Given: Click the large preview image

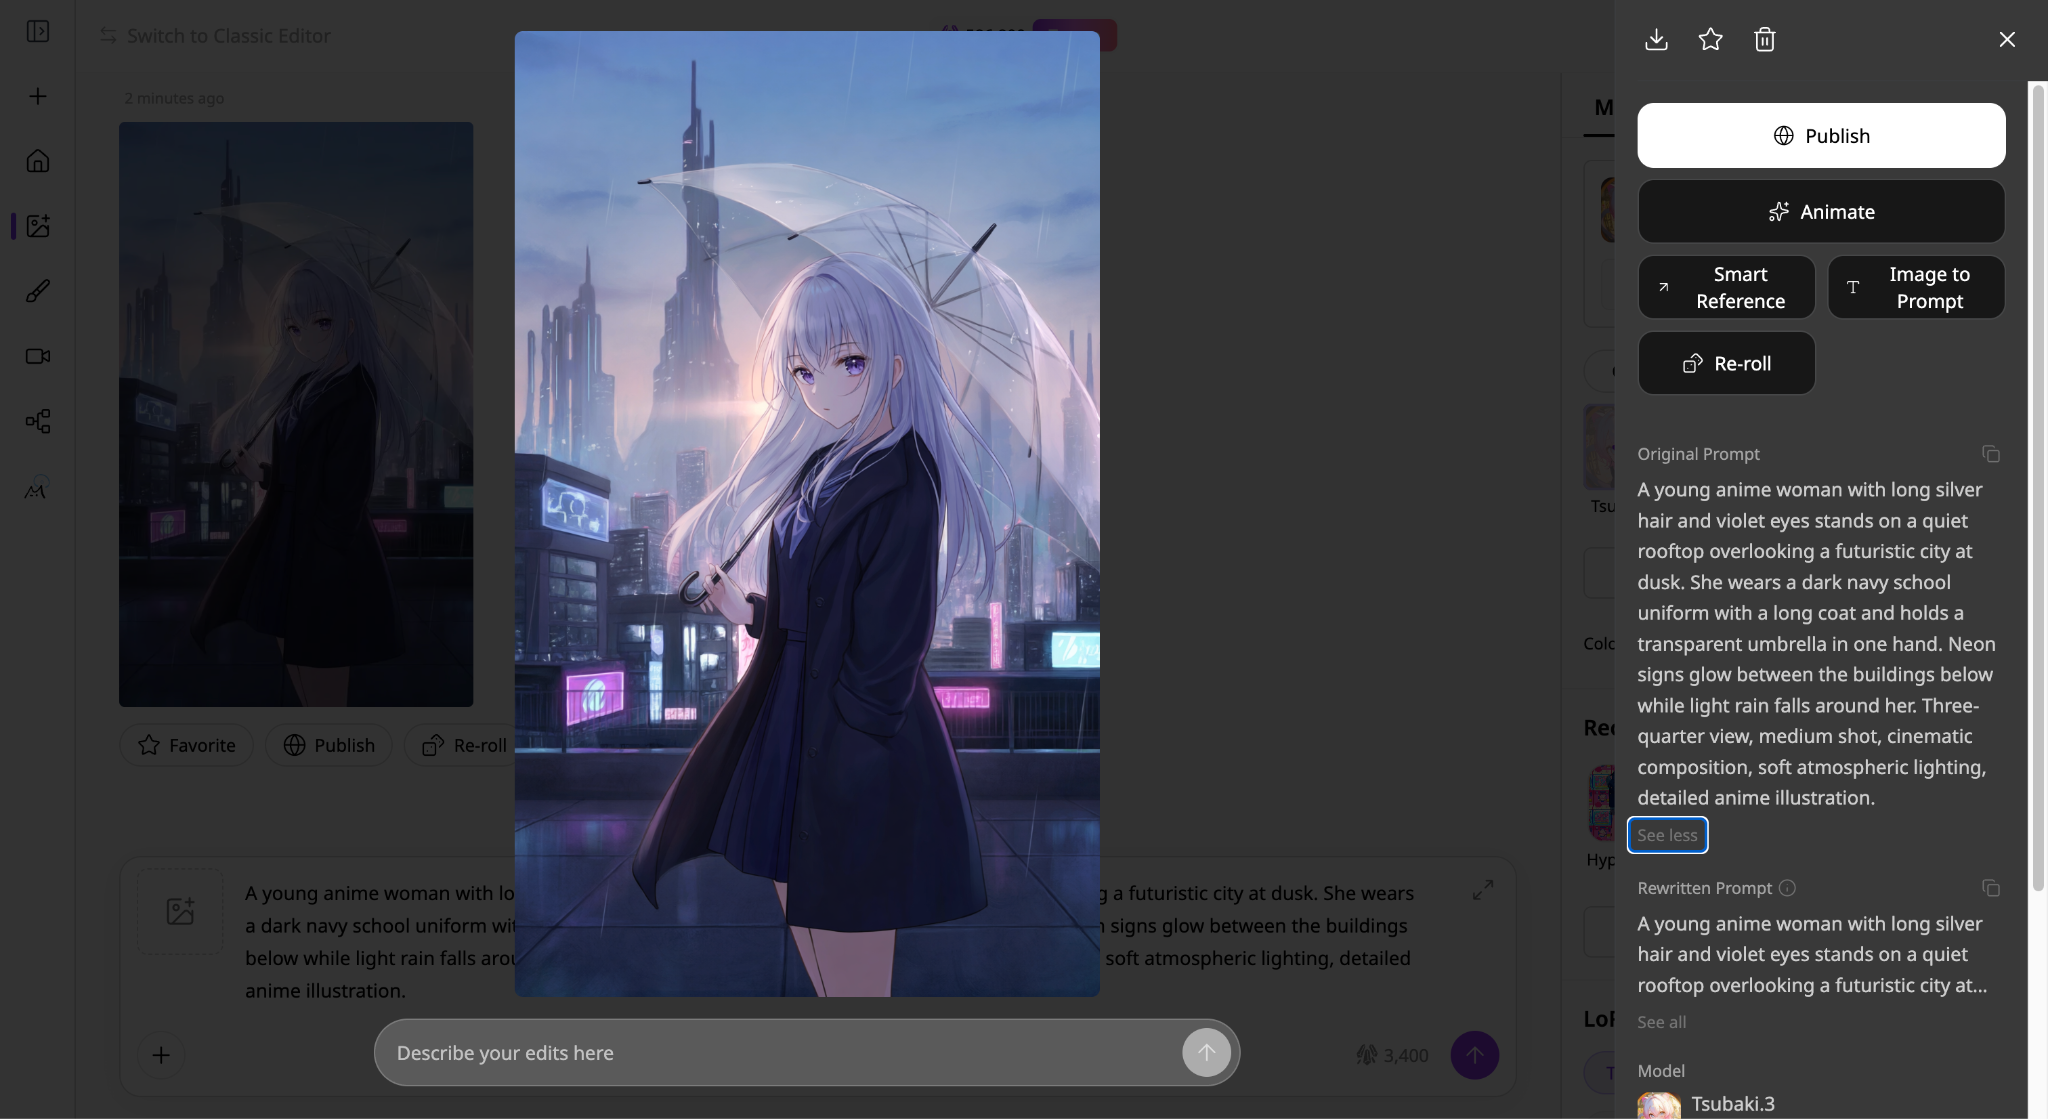Looking at the screenshot, I should [807, 514].
